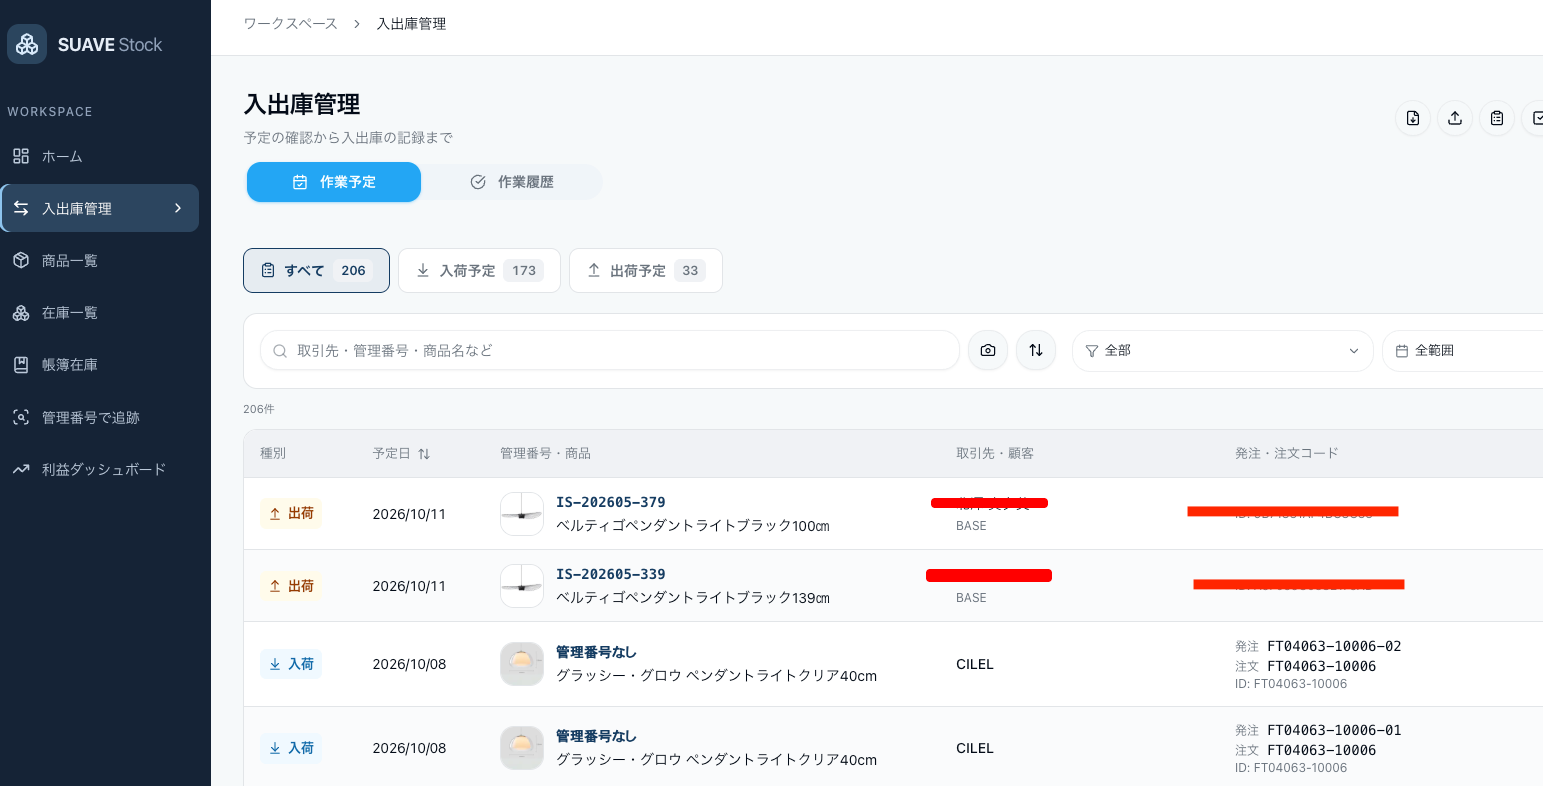Click the ワークスペース breadcrumb link
The height and width of the screenshot is (786, 1543).
click(291, 24)
